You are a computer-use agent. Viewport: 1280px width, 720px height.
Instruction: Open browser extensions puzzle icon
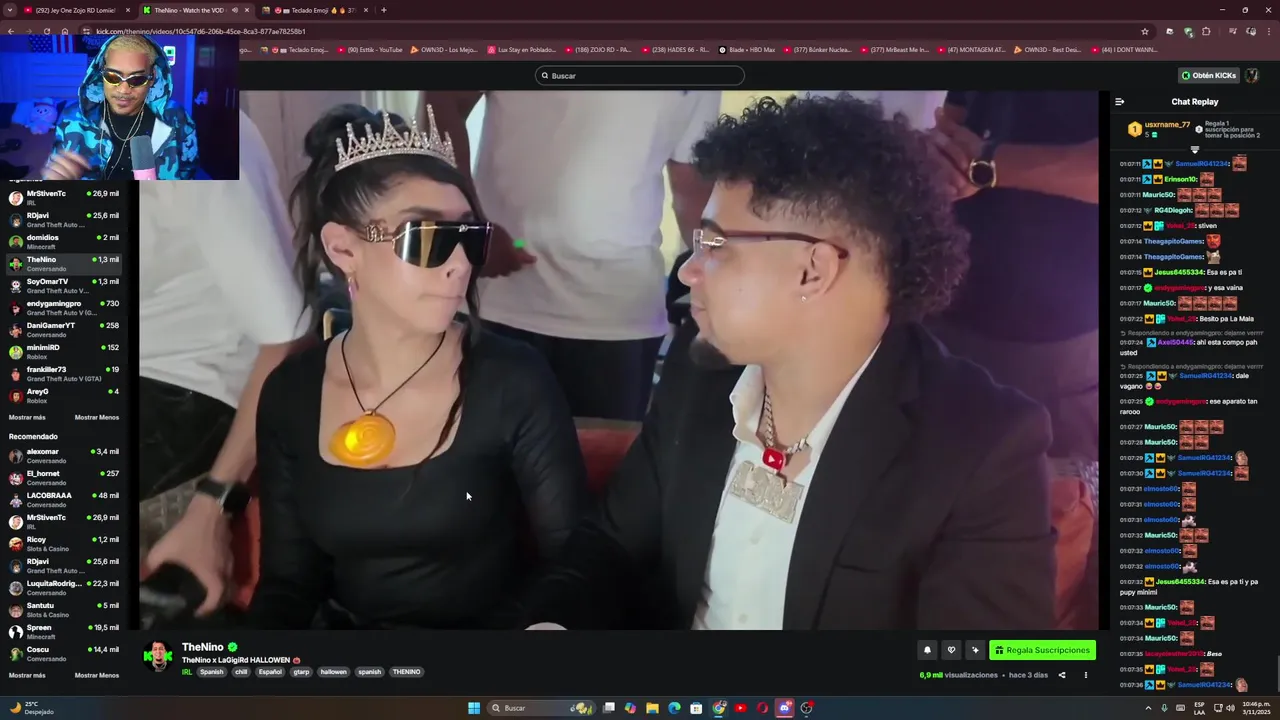(x=1205, y=31)
